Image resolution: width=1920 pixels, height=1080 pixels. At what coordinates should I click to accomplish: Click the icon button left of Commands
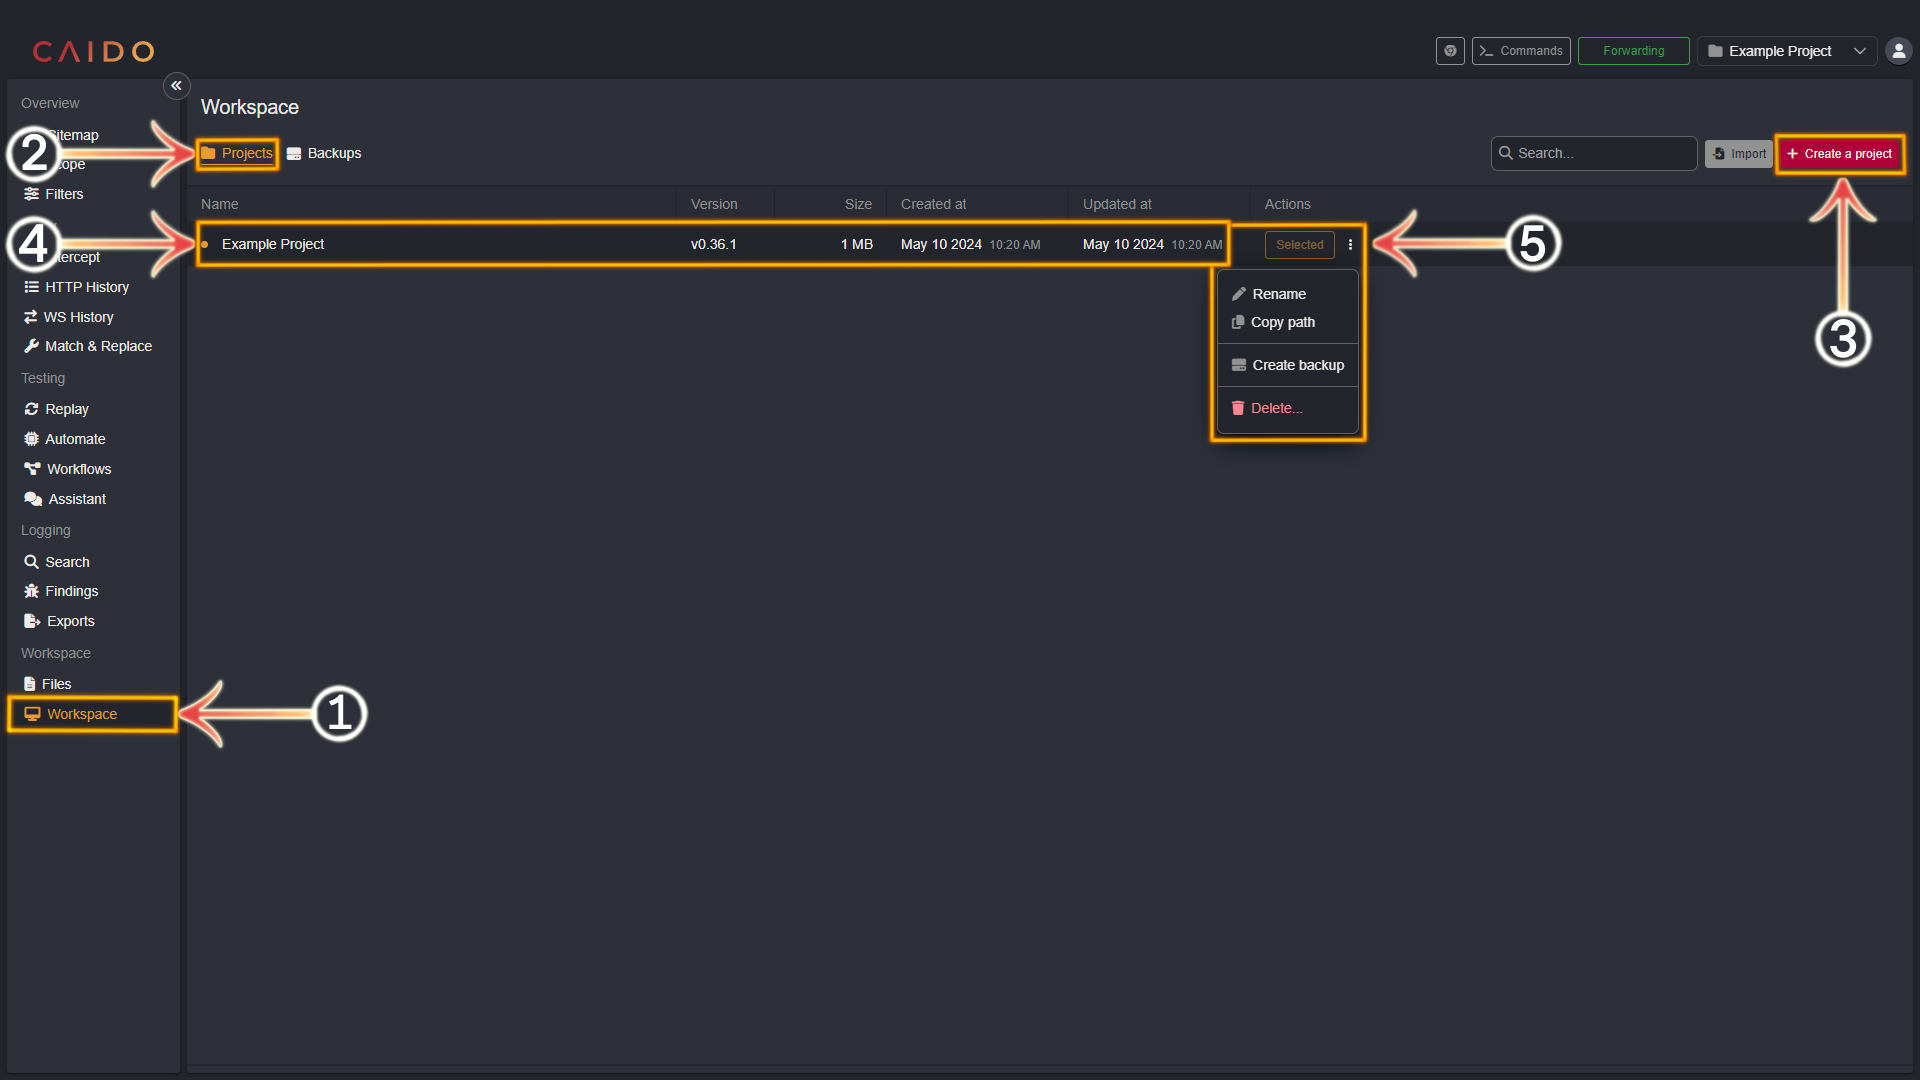click(1450, 51)
